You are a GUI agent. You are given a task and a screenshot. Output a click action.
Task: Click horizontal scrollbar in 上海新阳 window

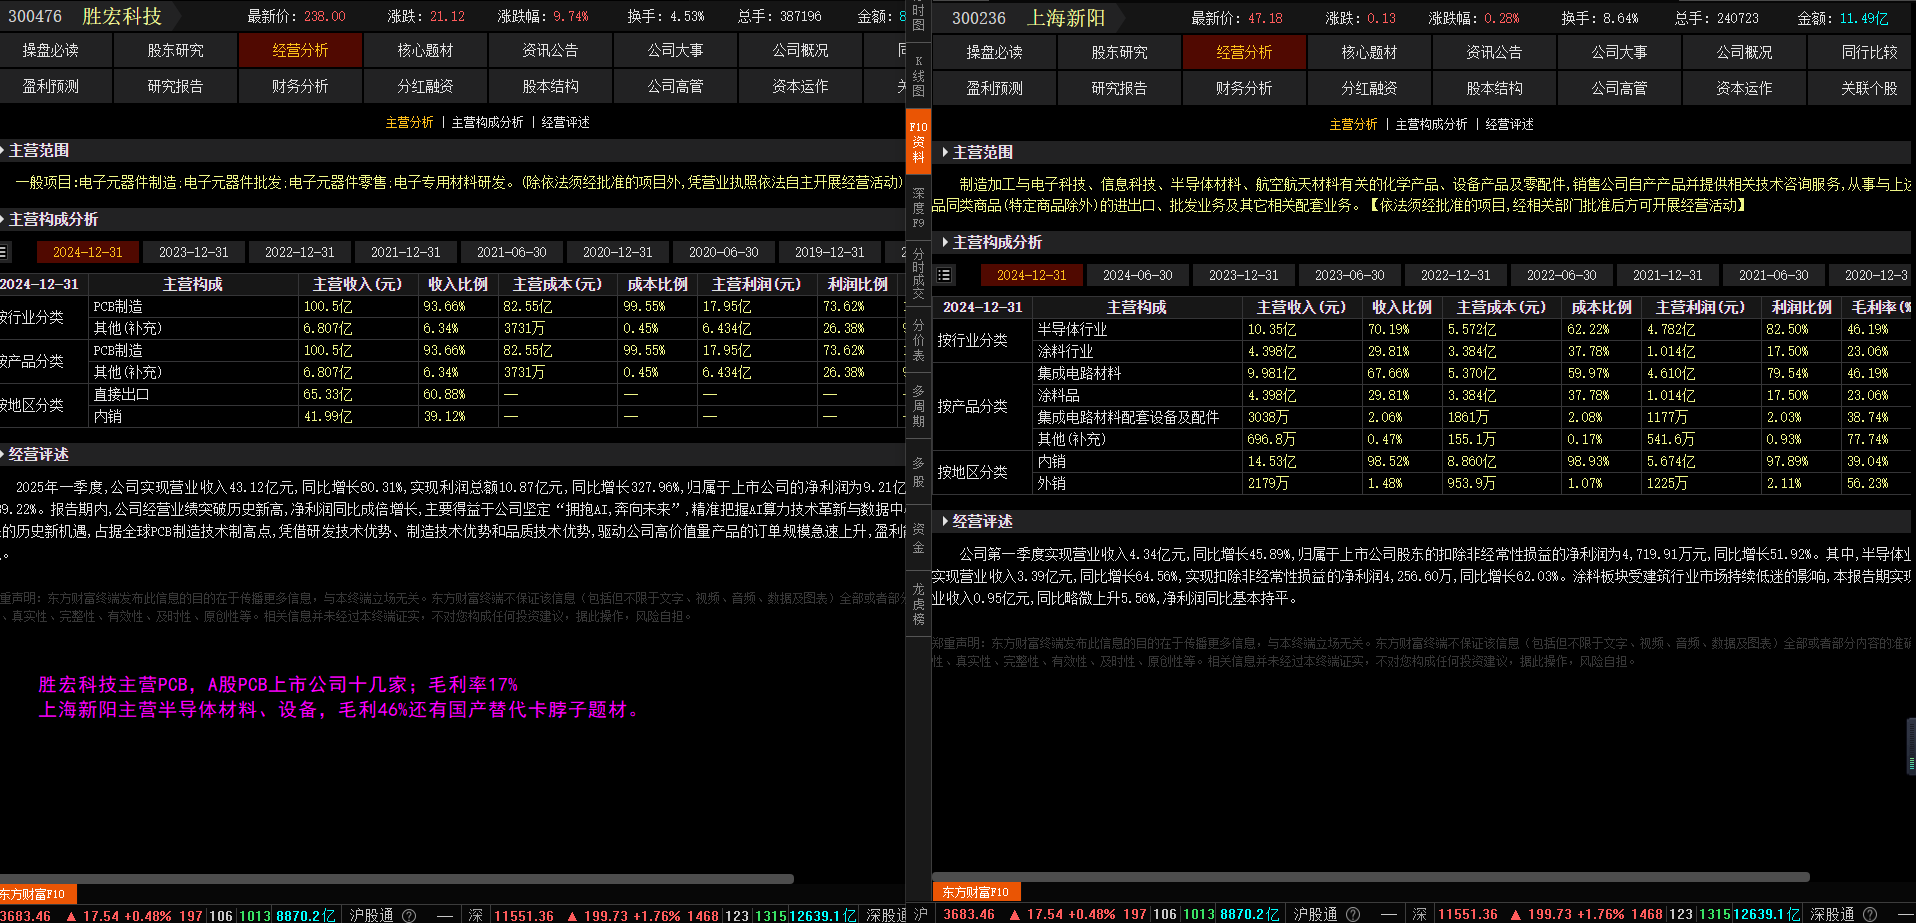[x=1371, y=877]
